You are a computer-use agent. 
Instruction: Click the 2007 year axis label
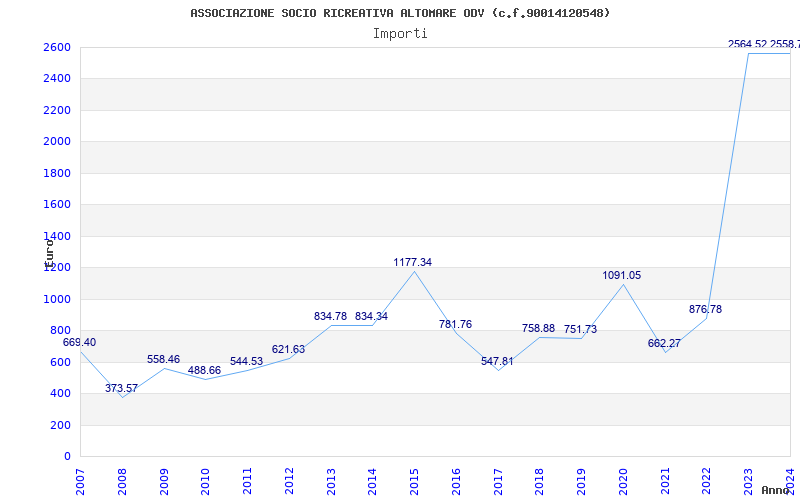tap(80, 480)
